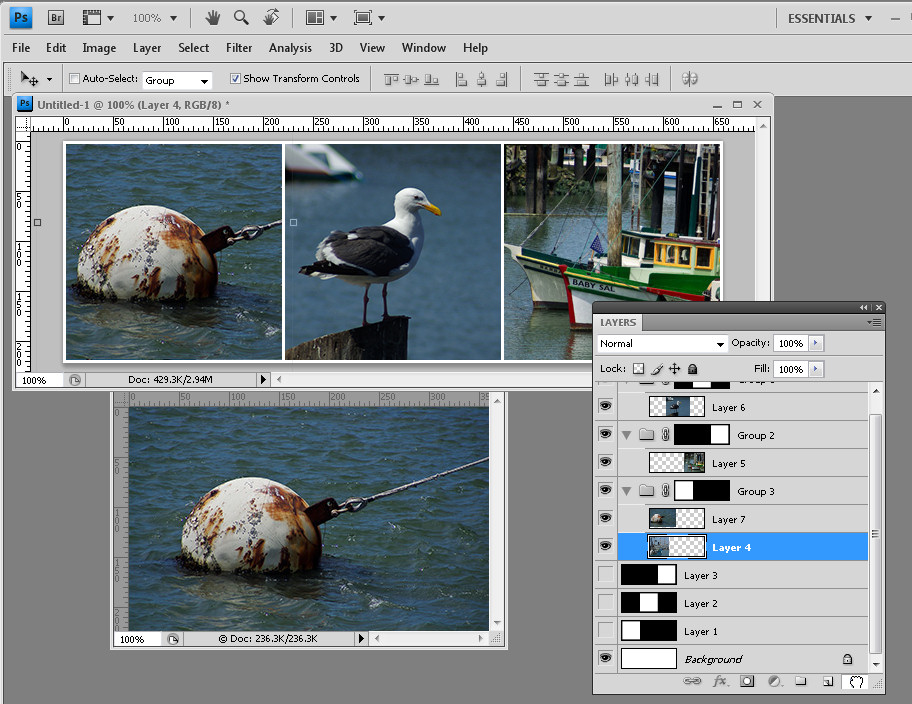Image resolution: width=912 pixels, height=704 pixels.
Task: Distribute bottom edges of layers
Action: tap(582, 79)
